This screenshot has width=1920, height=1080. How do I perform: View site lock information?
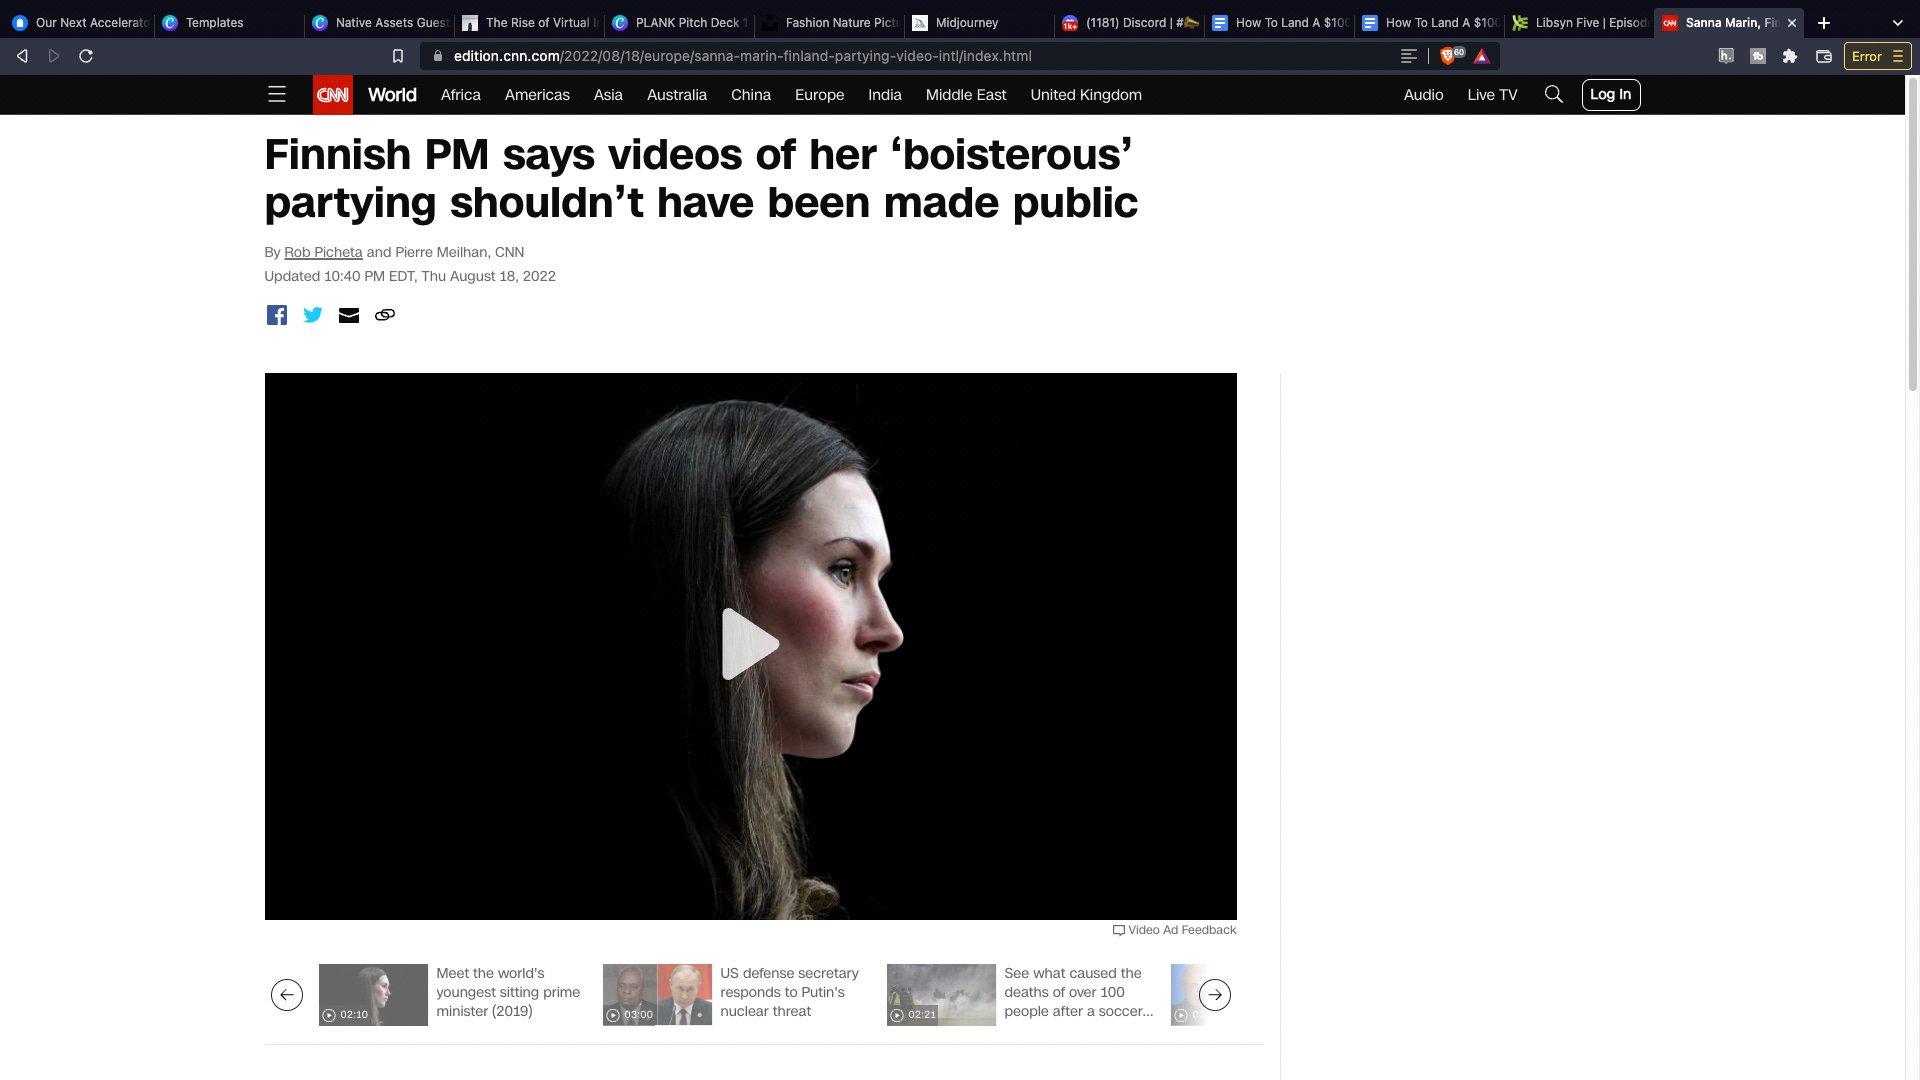coord(437,56)
